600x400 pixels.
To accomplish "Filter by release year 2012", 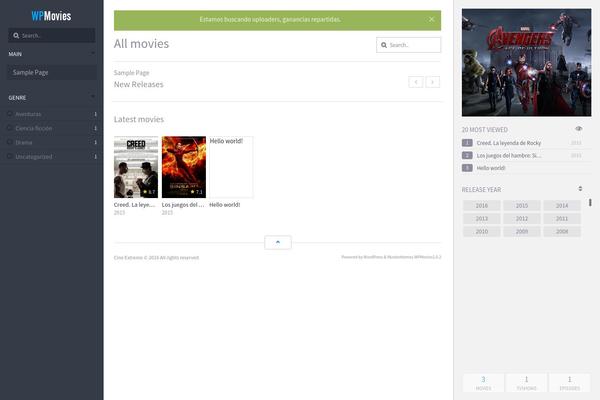I will pyautogui.click(x=522, y=219).
